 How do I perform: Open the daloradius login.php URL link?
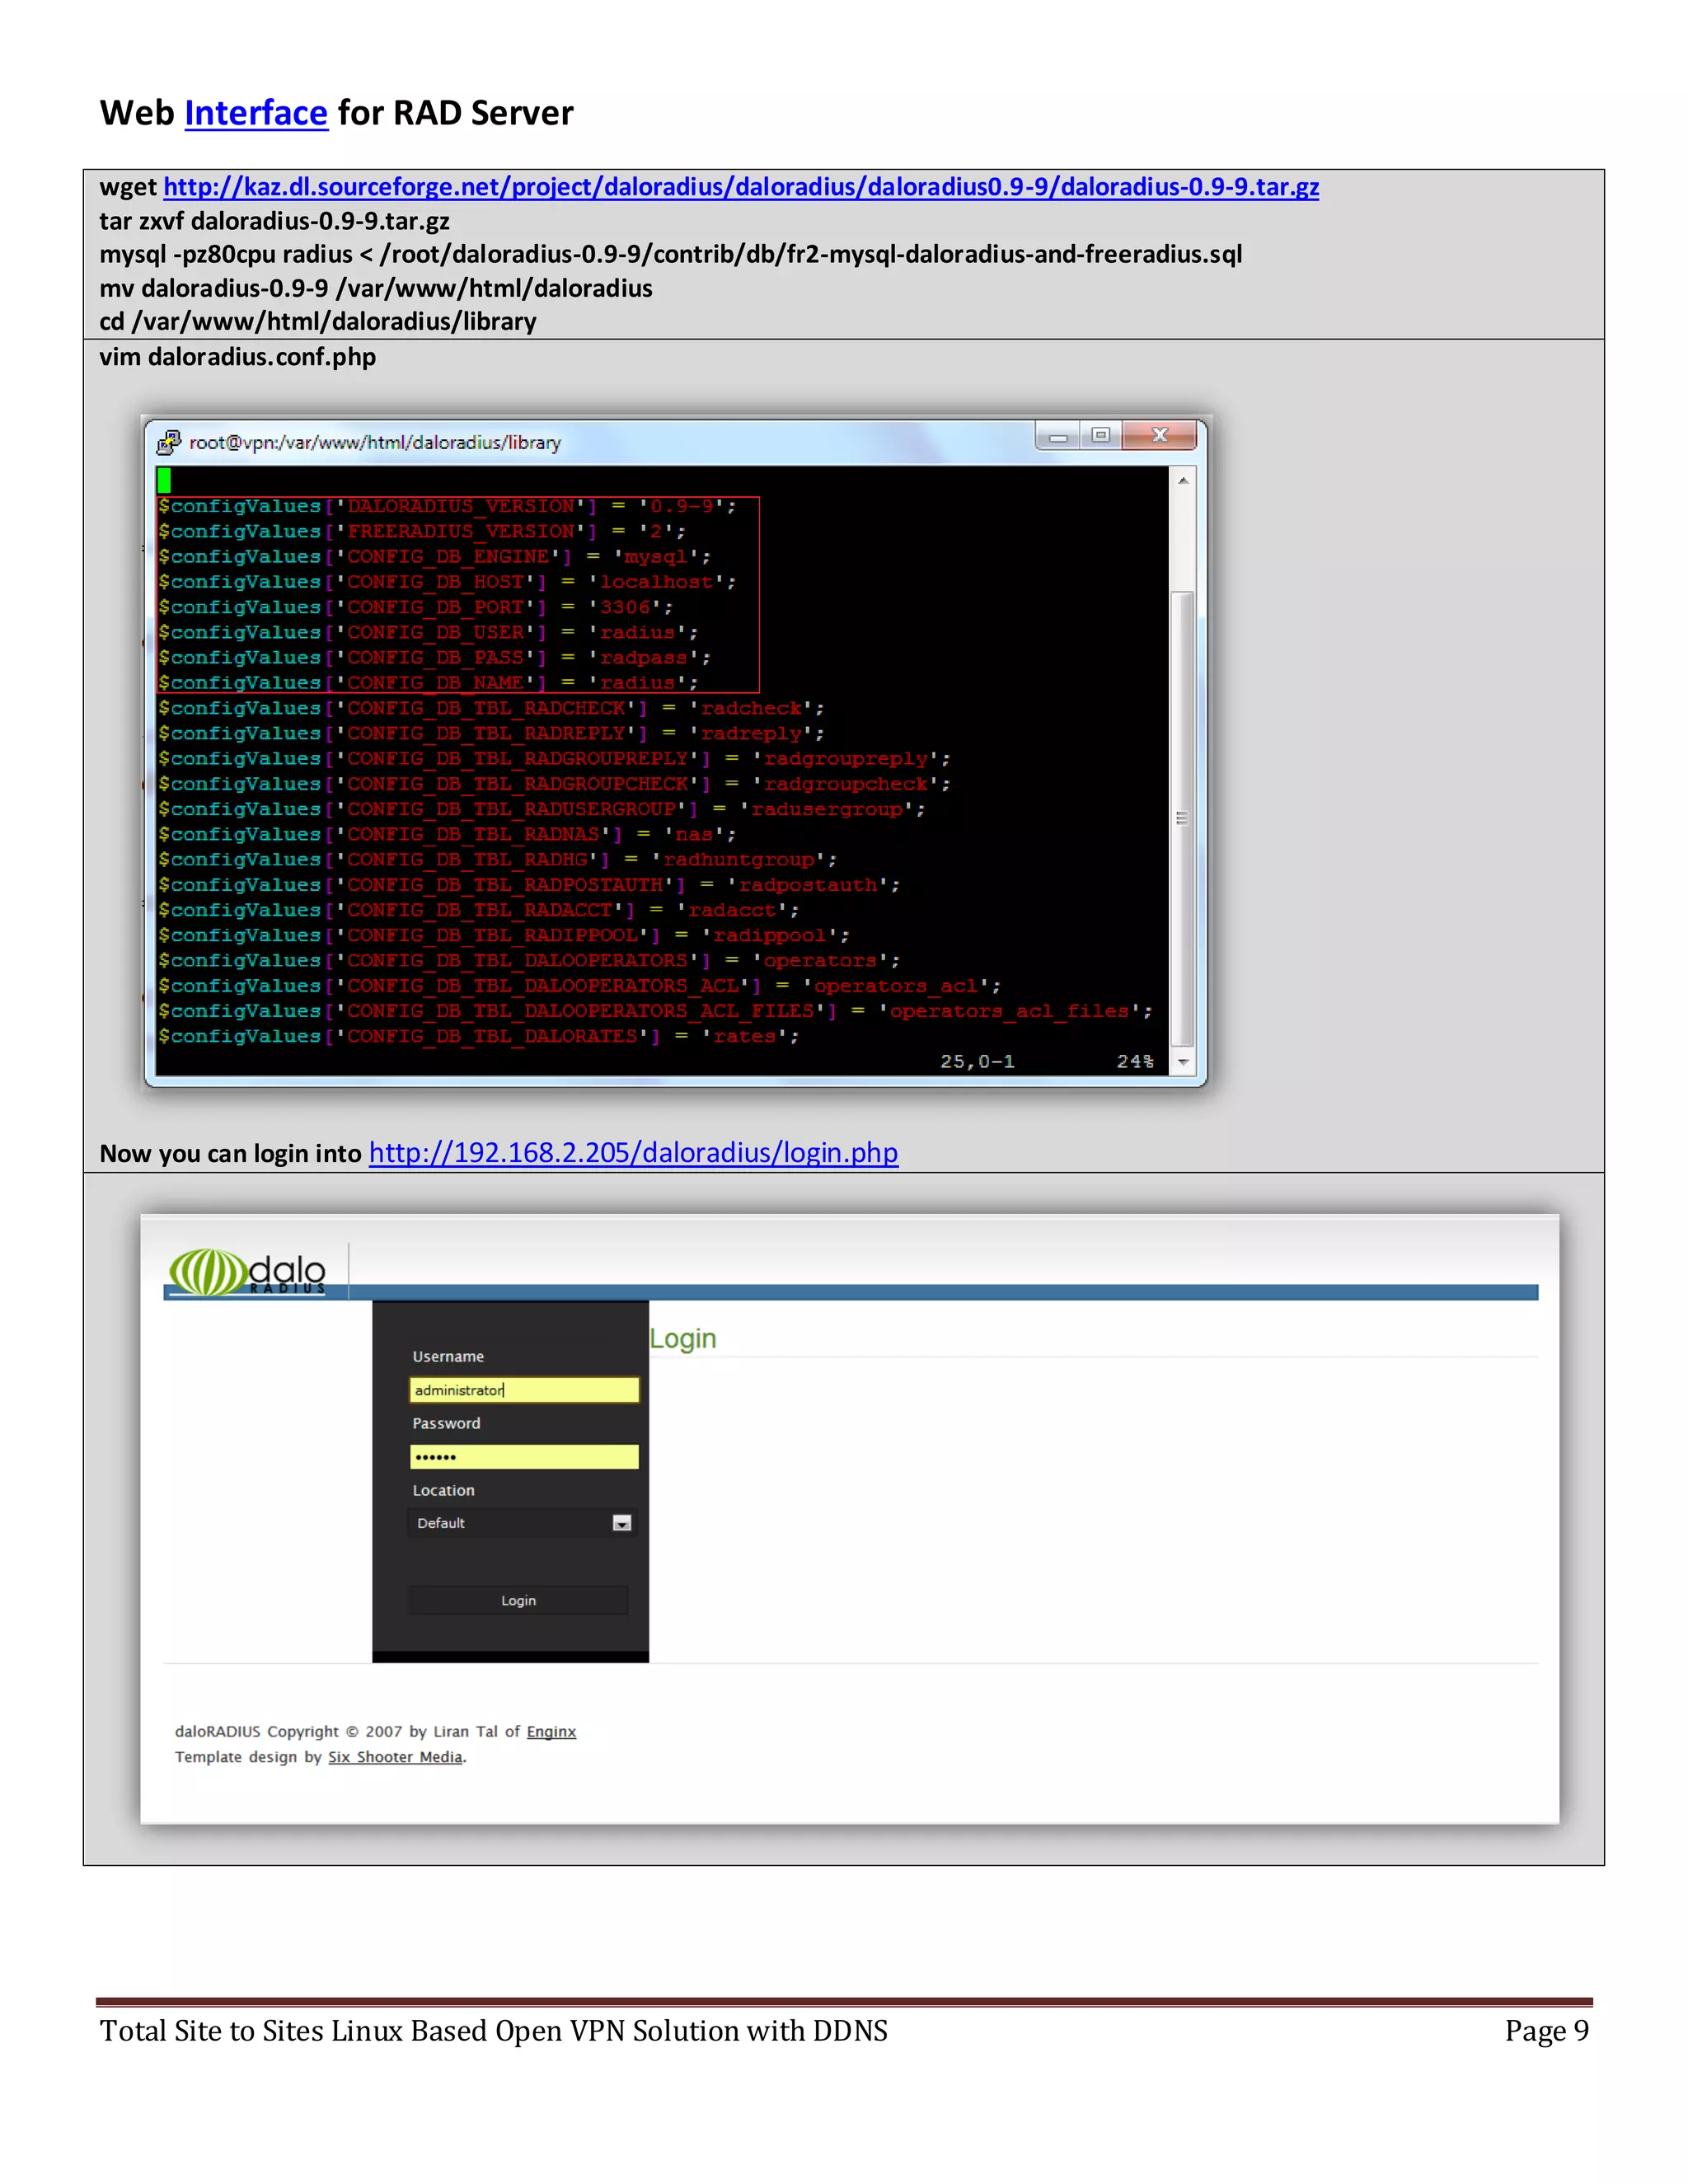633,1153
